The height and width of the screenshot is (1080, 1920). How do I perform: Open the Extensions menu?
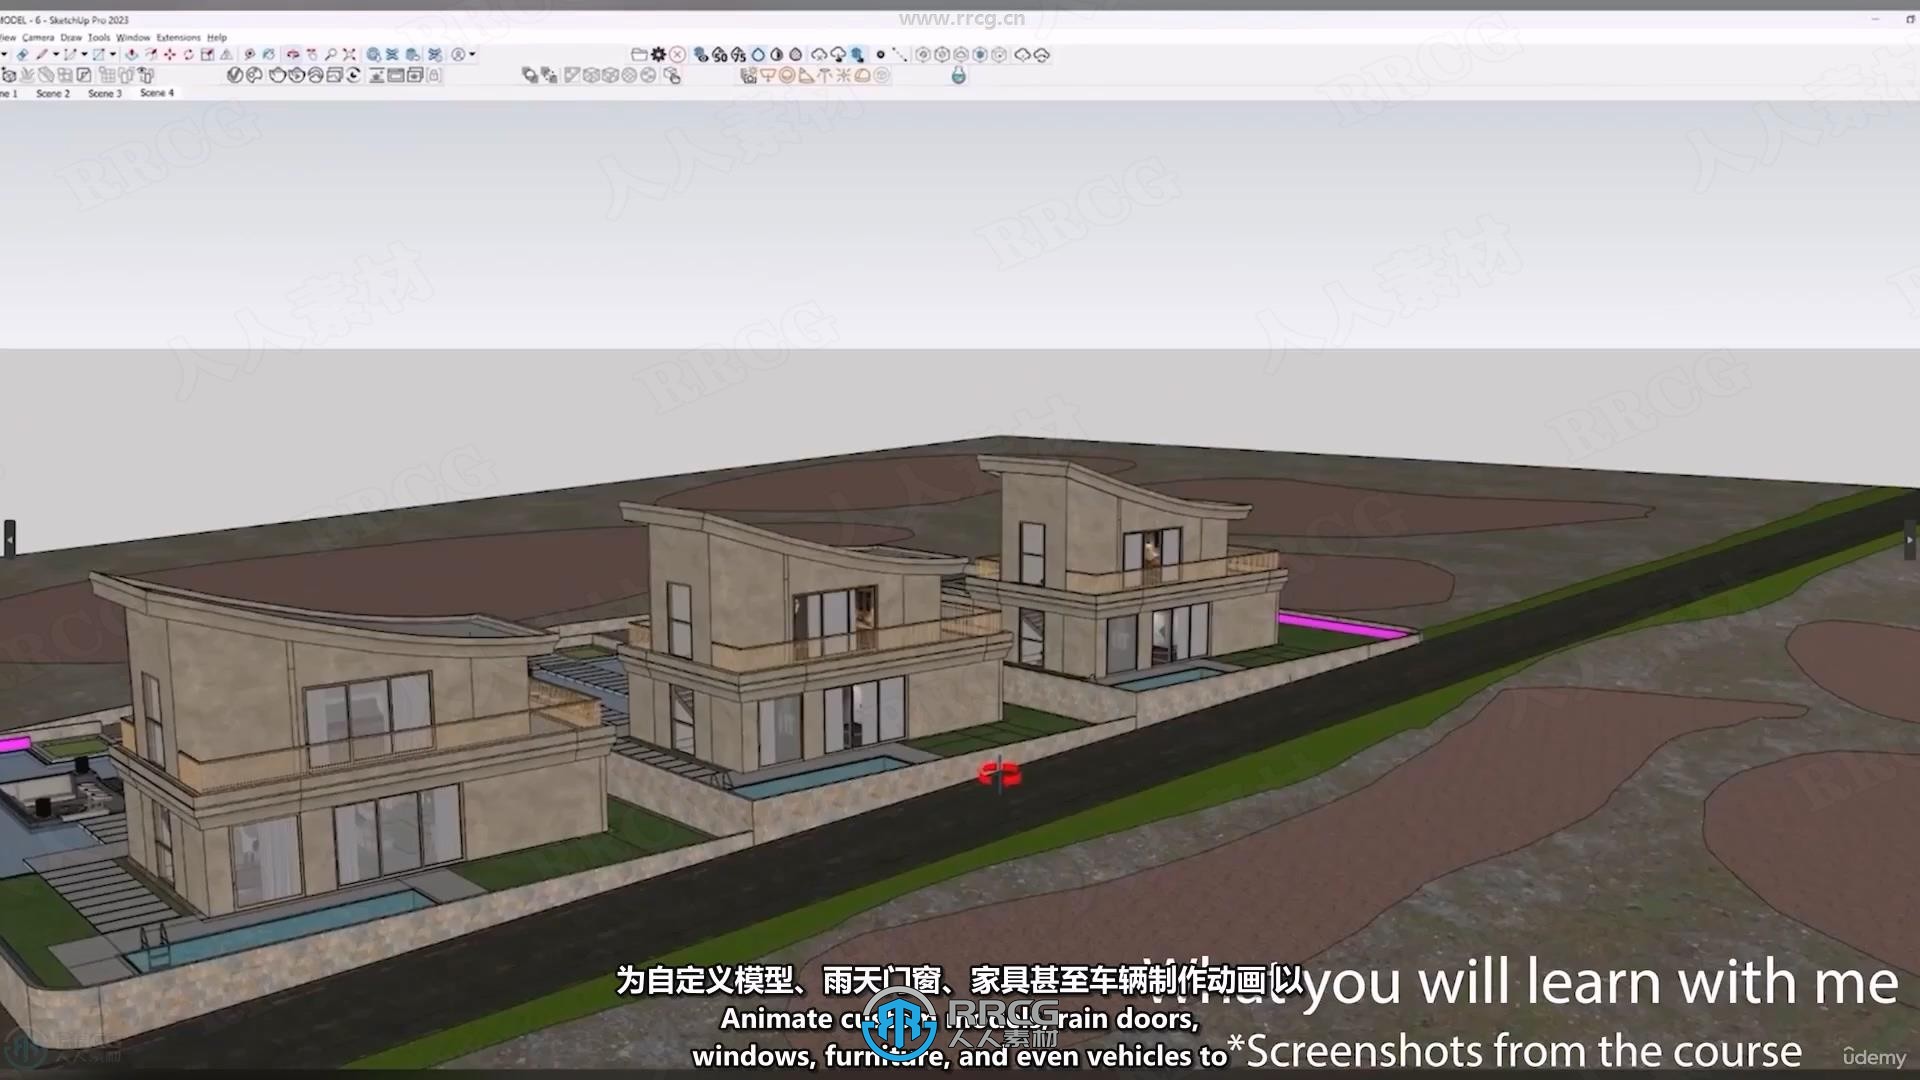[x=178, y=38]
